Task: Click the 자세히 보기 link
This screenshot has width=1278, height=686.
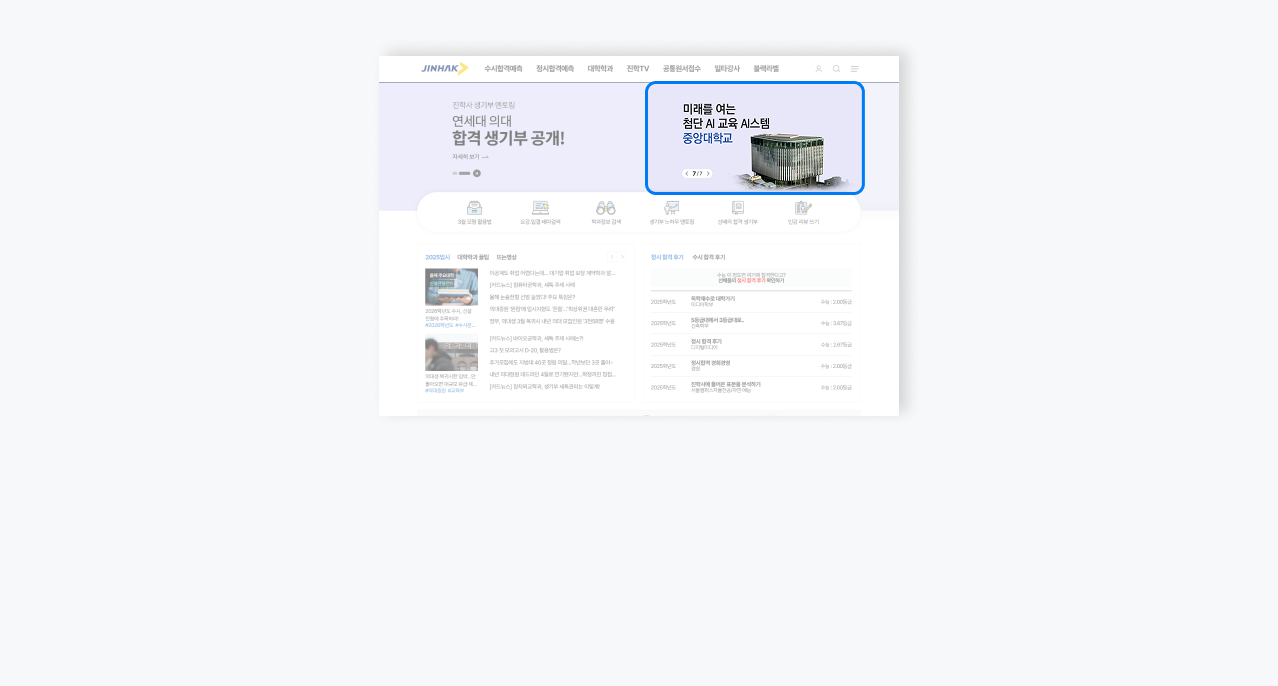Action: [x=470, y=156]
